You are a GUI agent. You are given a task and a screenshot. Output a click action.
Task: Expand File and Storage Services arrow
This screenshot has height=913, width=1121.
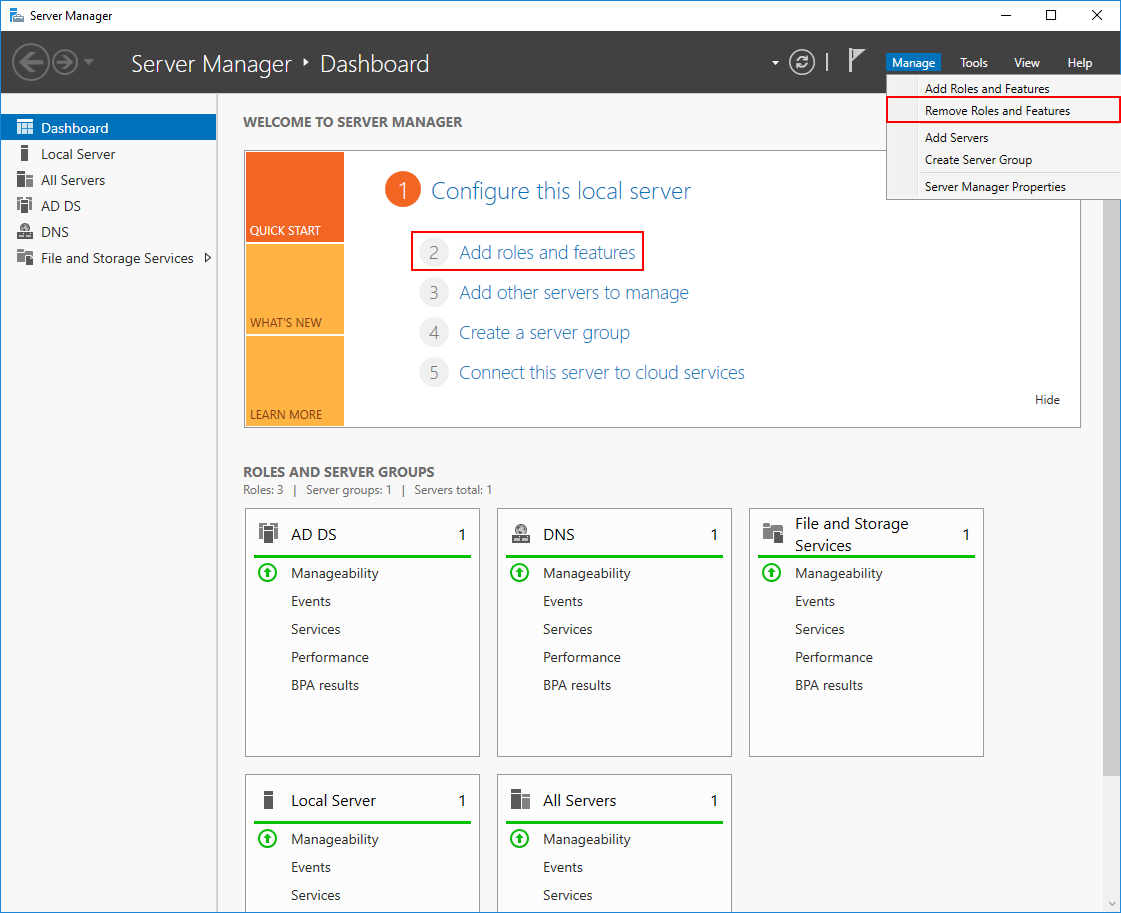[208, 257]
